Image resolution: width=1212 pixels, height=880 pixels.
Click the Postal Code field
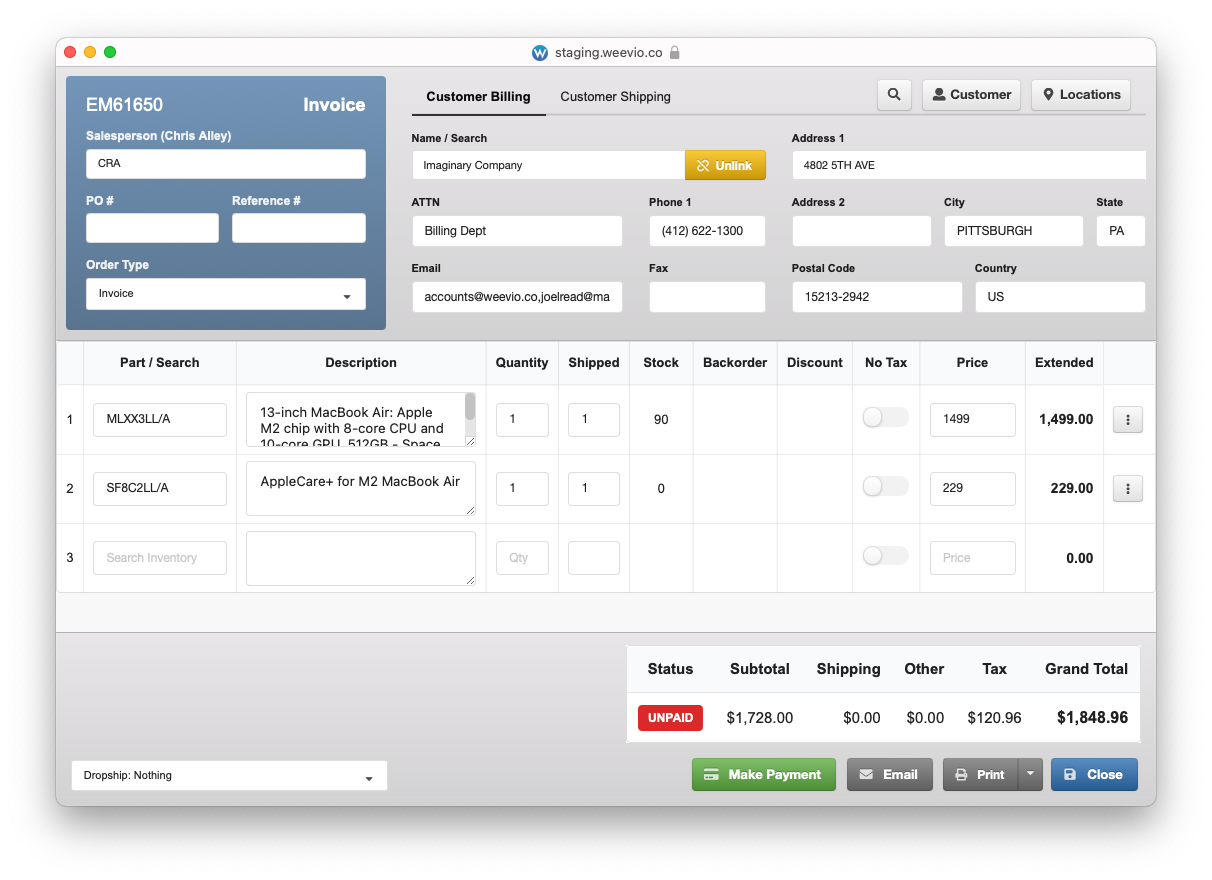tap(877, 297)
